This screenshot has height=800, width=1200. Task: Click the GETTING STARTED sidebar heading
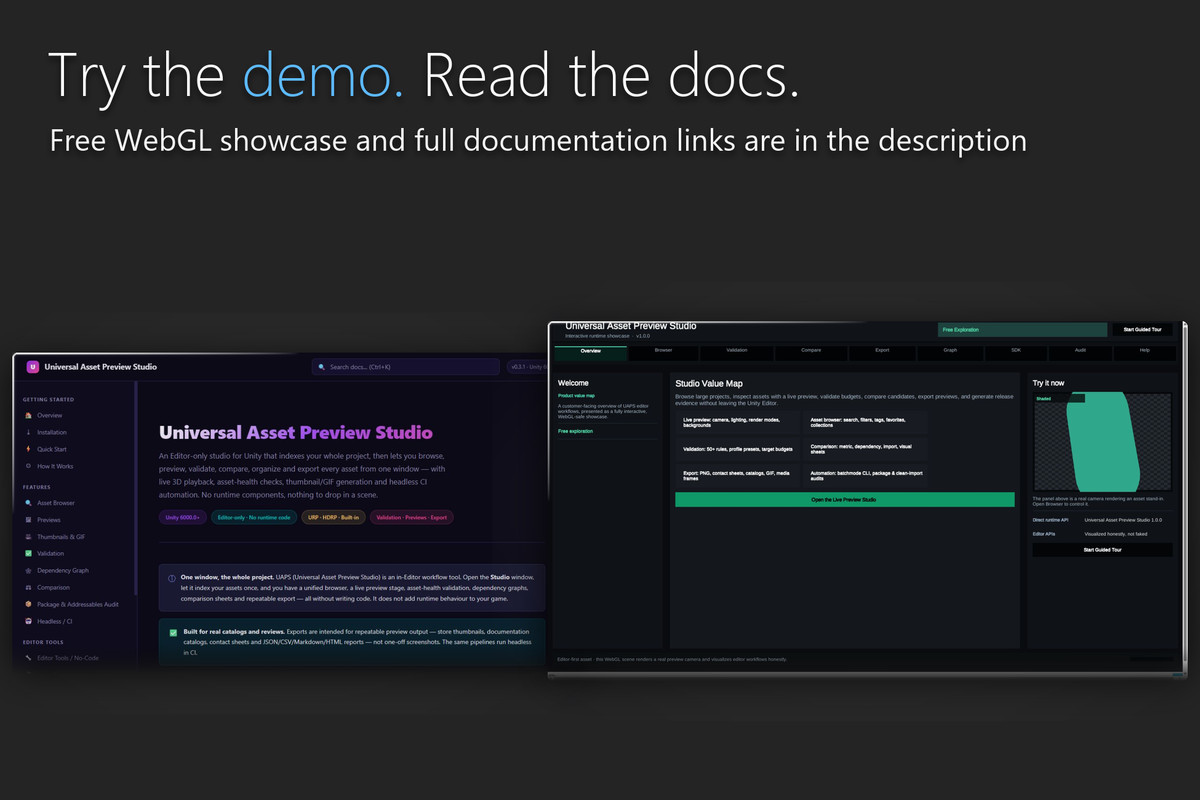coord(48,399)
